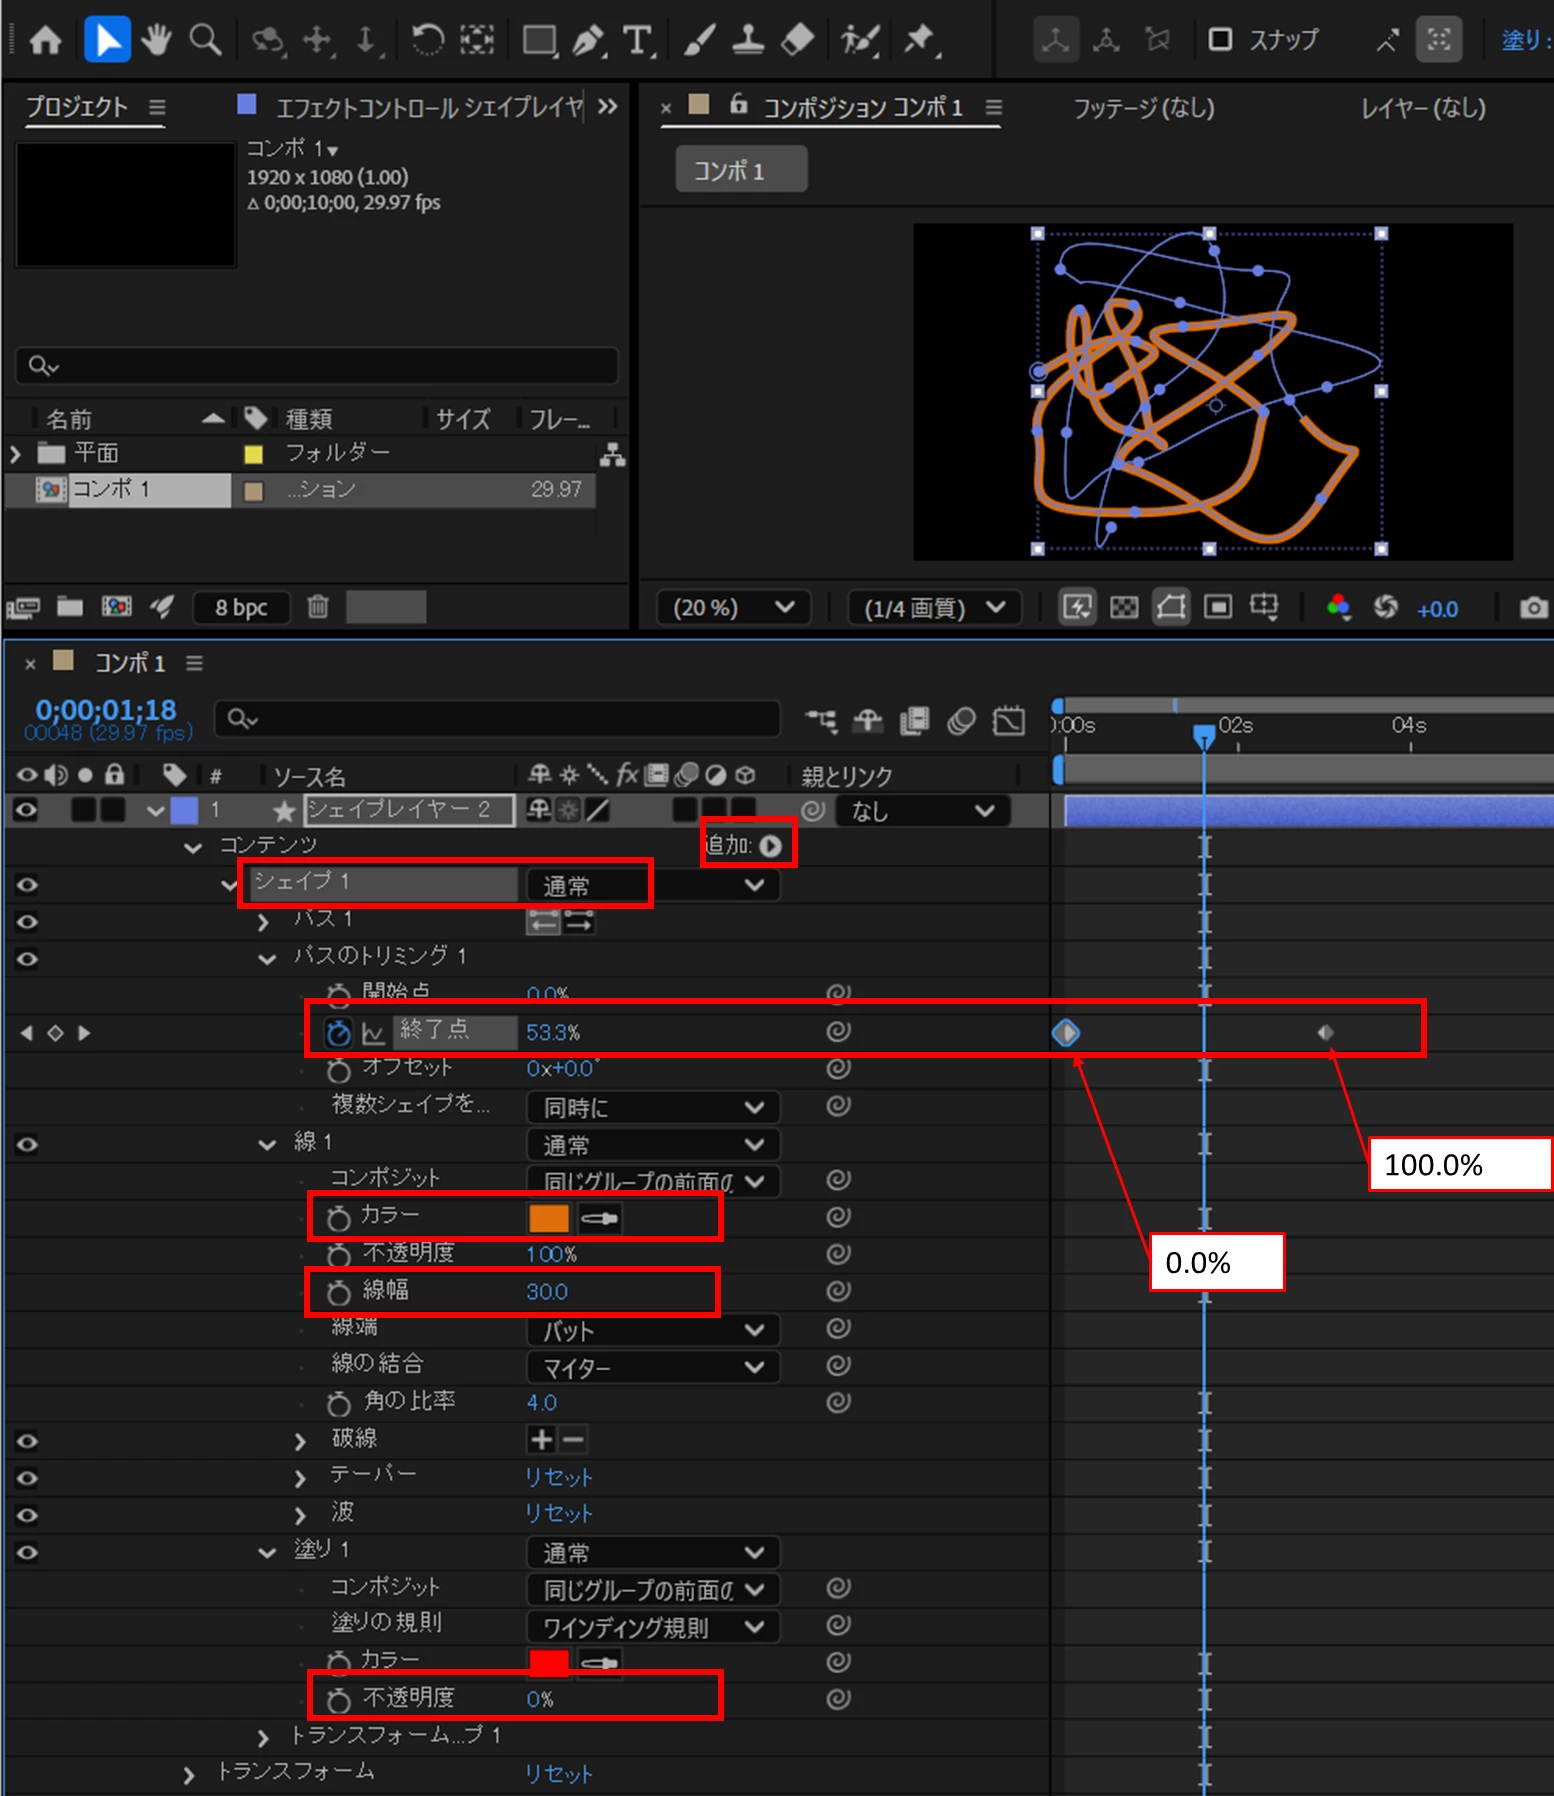The image size is (1554, 1796).
Task: Toggle visibility eye for パスのトリミング 1
Action: [x=27, y=958]
